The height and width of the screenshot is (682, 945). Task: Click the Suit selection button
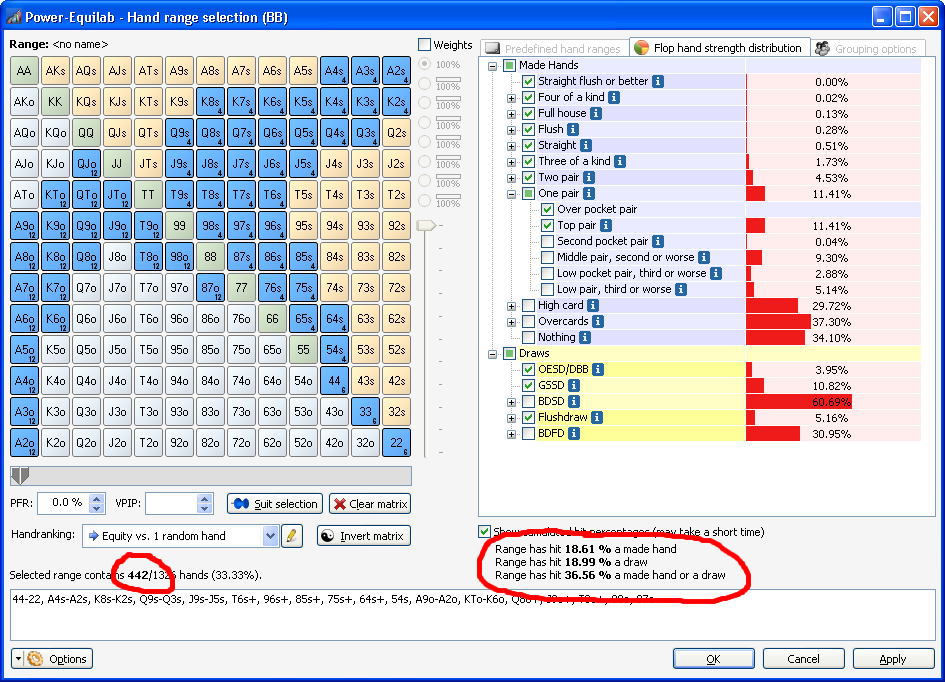275,504
